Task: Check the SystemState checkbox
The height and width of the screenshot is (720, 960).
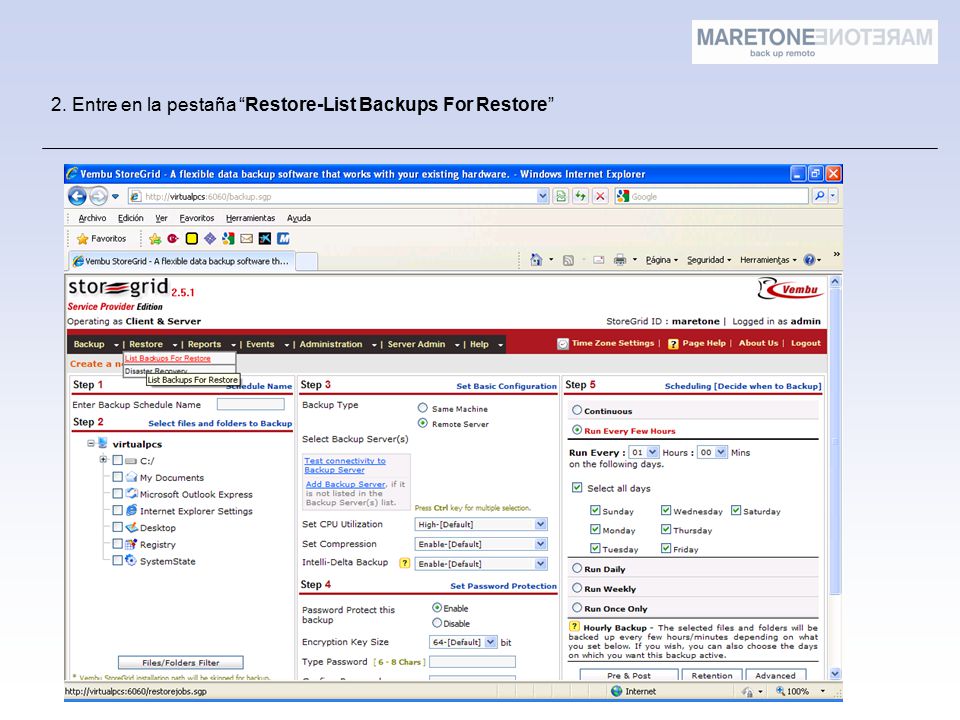Action: point(118,560)
